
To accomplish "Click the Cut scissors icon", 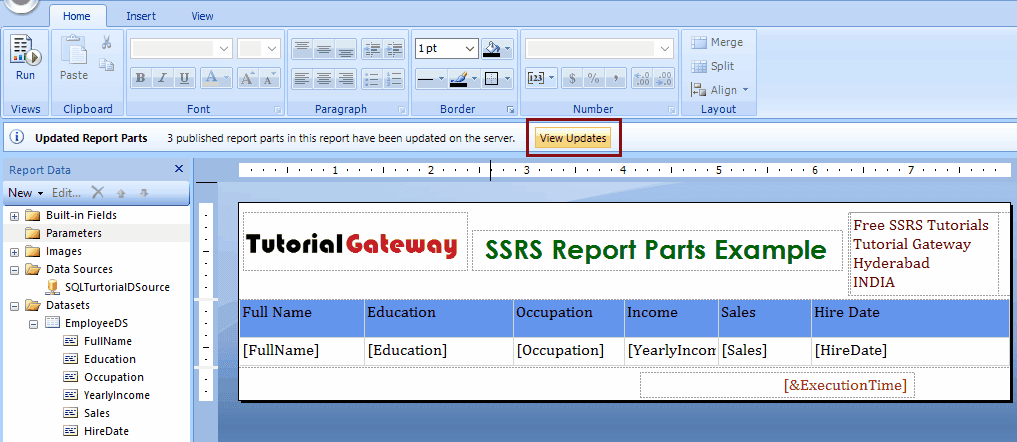I will point(107,43).
